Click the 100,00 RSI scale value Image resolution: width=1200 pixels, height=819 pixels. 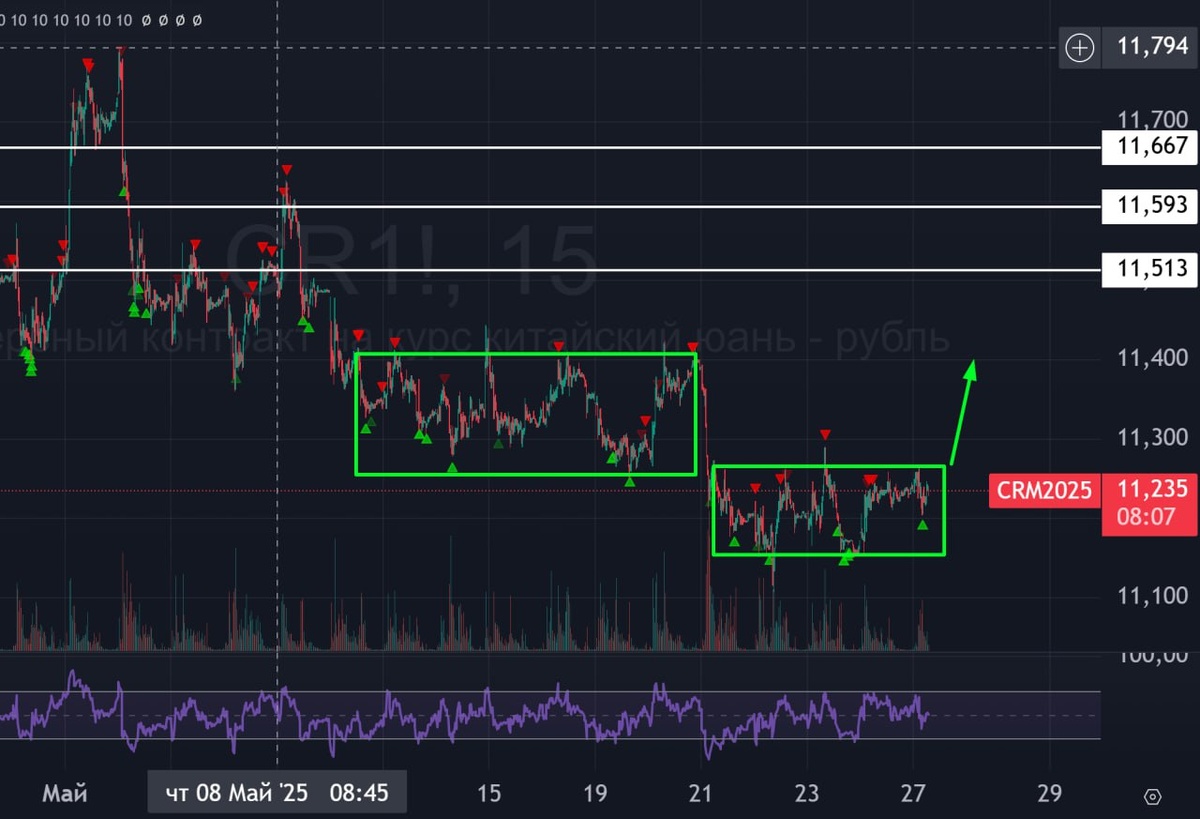pos(1153,656)
